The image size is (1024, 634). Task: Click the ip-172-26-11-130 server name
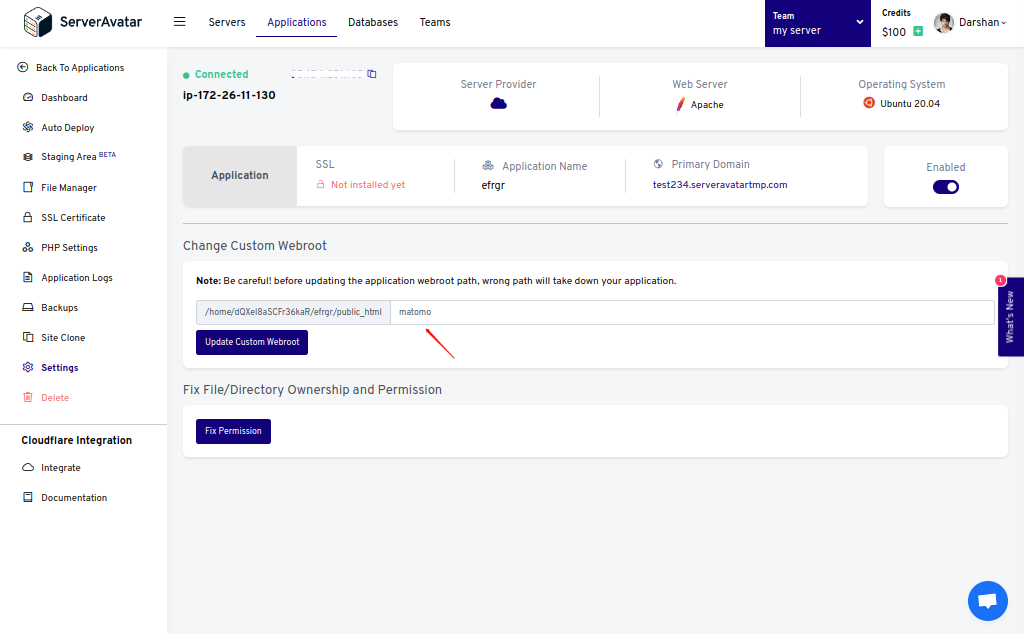click(x=229, y=95)
